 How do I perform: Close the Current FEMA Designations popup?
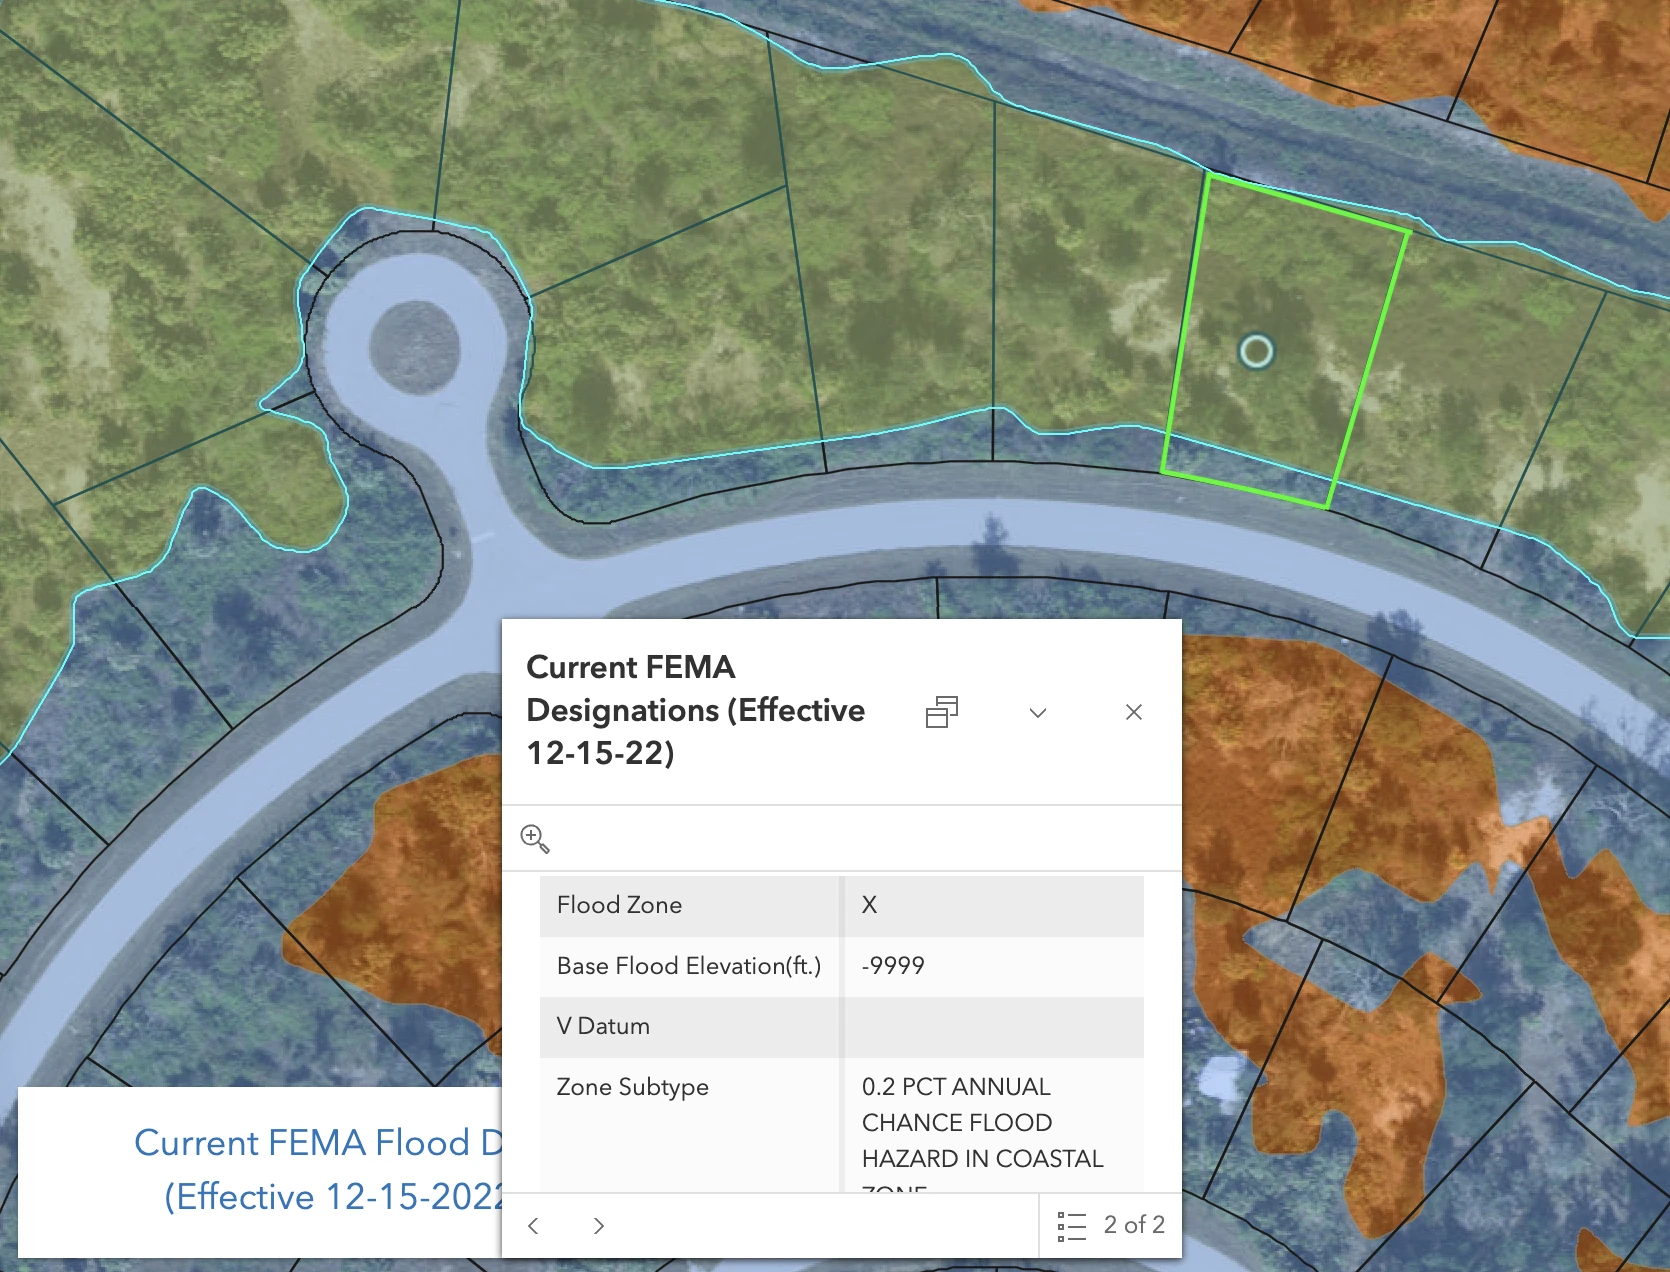point(1133,712)
